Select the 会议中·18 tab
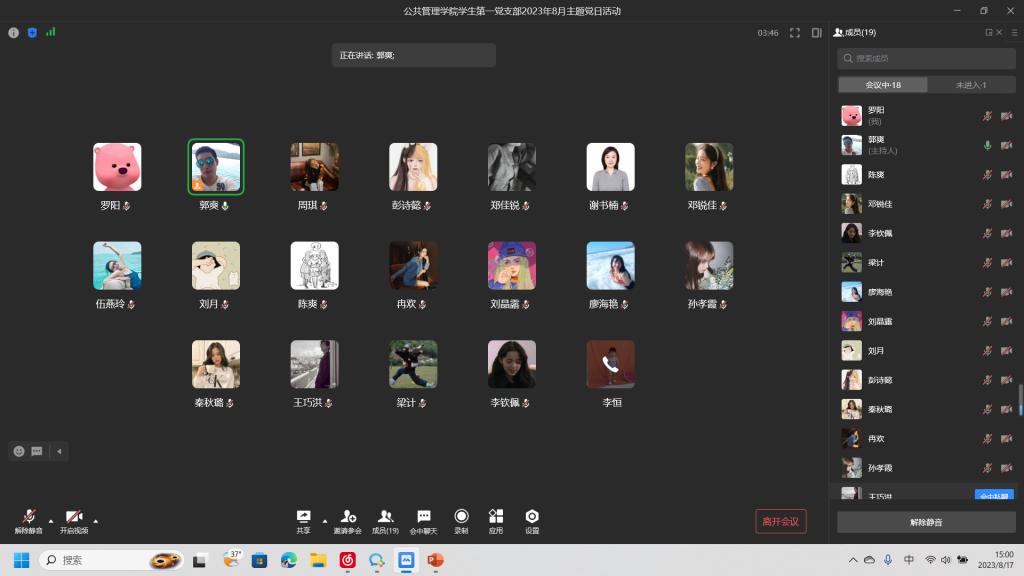1024x576 pixels. click(x=883, y=85)
